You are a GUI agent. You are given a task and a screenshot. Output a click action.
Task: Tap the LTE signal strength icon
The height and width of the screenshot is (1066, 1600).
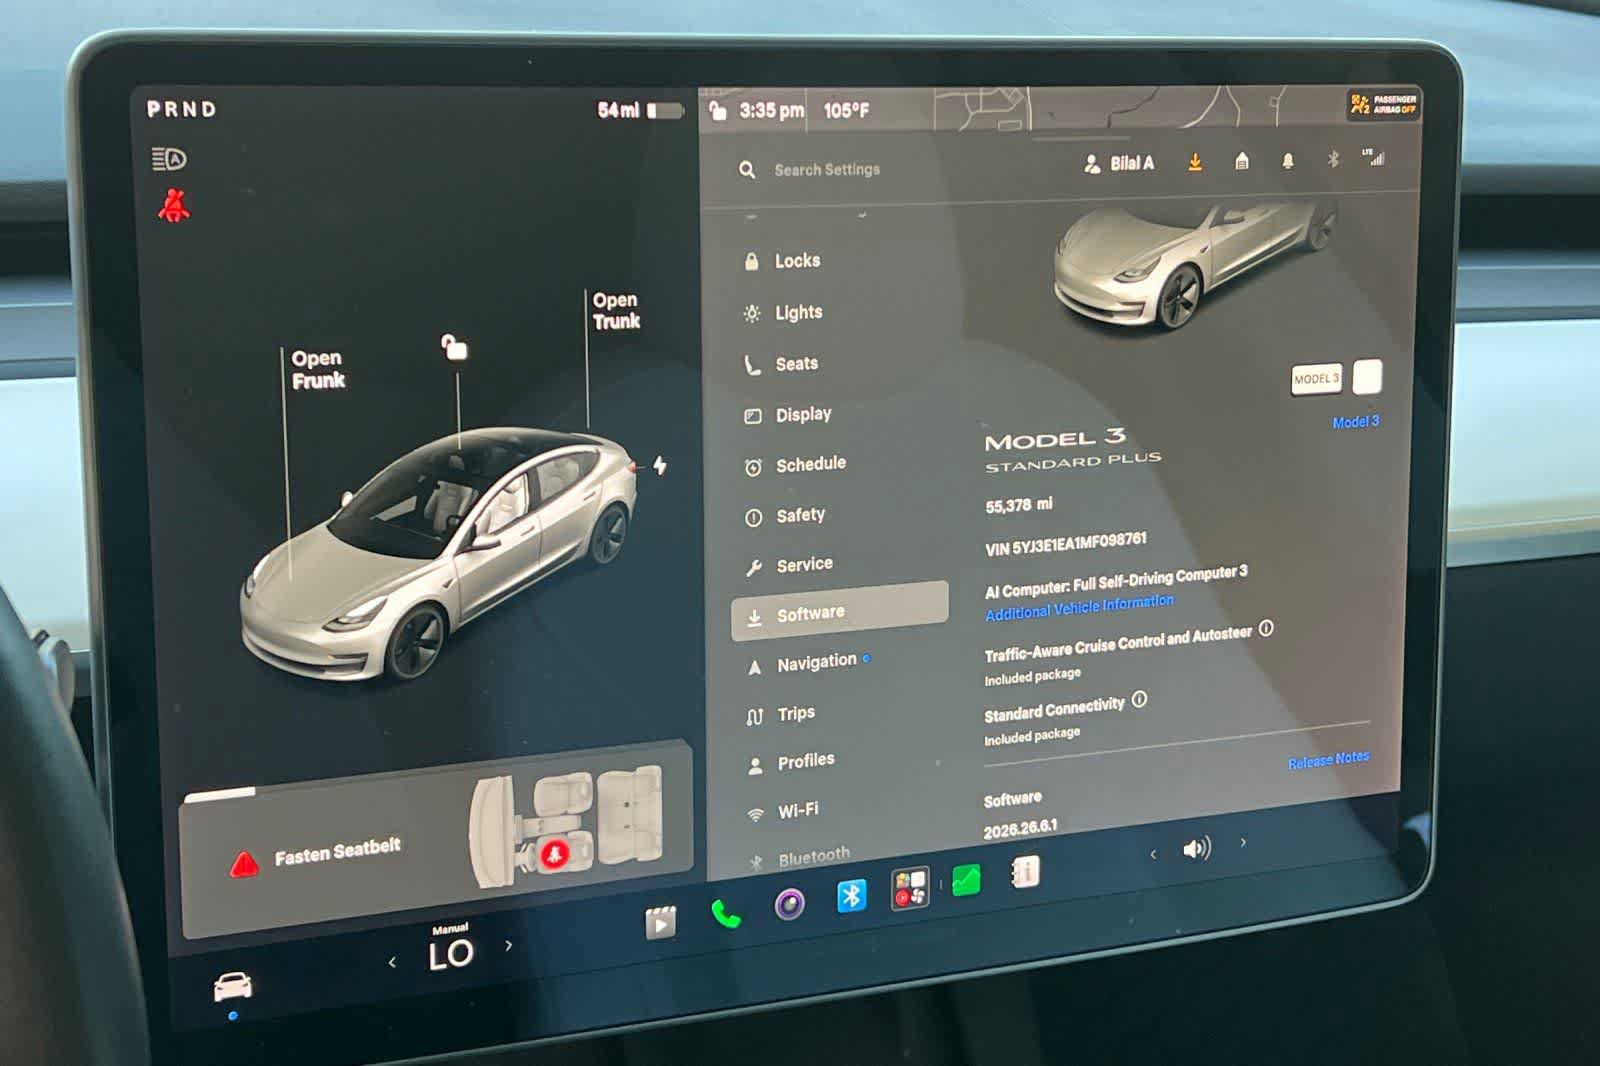(1374, 157)
